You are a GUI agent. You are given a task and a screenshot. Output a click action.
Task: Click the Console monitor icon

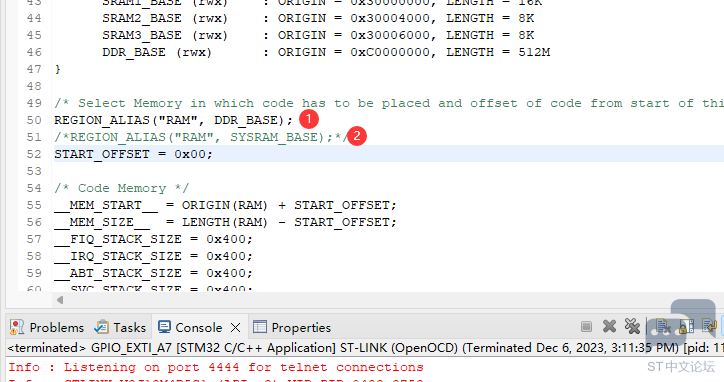point(164,327)
